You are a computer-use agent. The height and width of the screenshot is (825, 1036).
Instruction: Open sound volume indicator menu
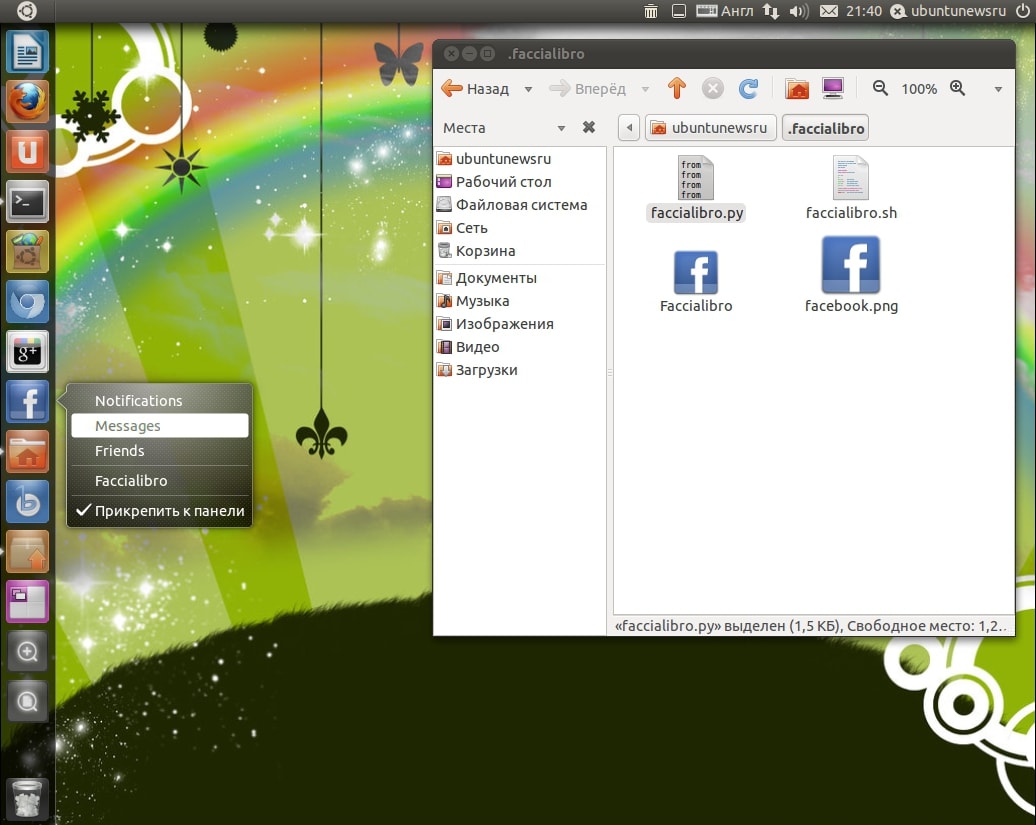coord(798,11)
